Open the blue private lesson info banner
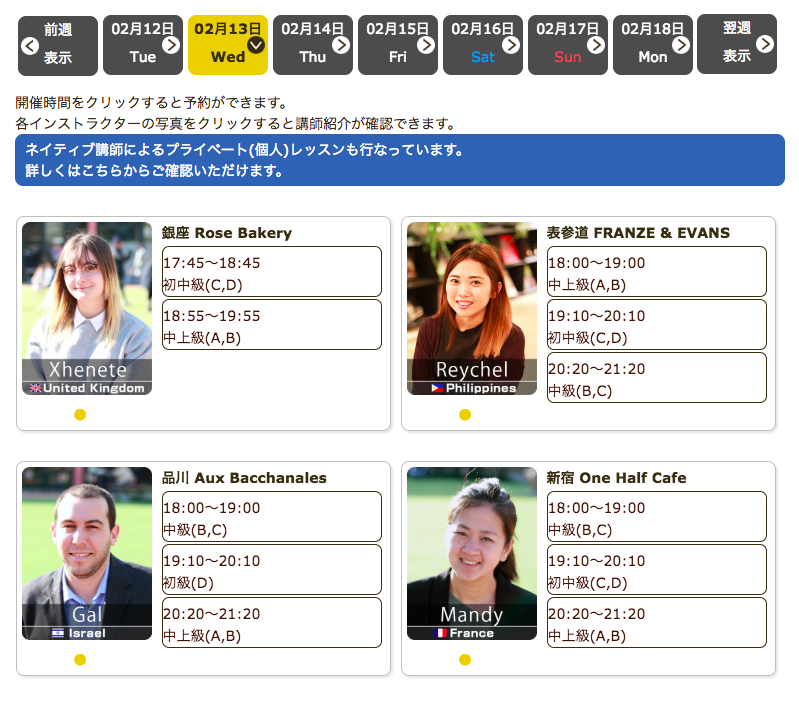The height and width of the screenshot is (715, 799). (x=399, y=160)
